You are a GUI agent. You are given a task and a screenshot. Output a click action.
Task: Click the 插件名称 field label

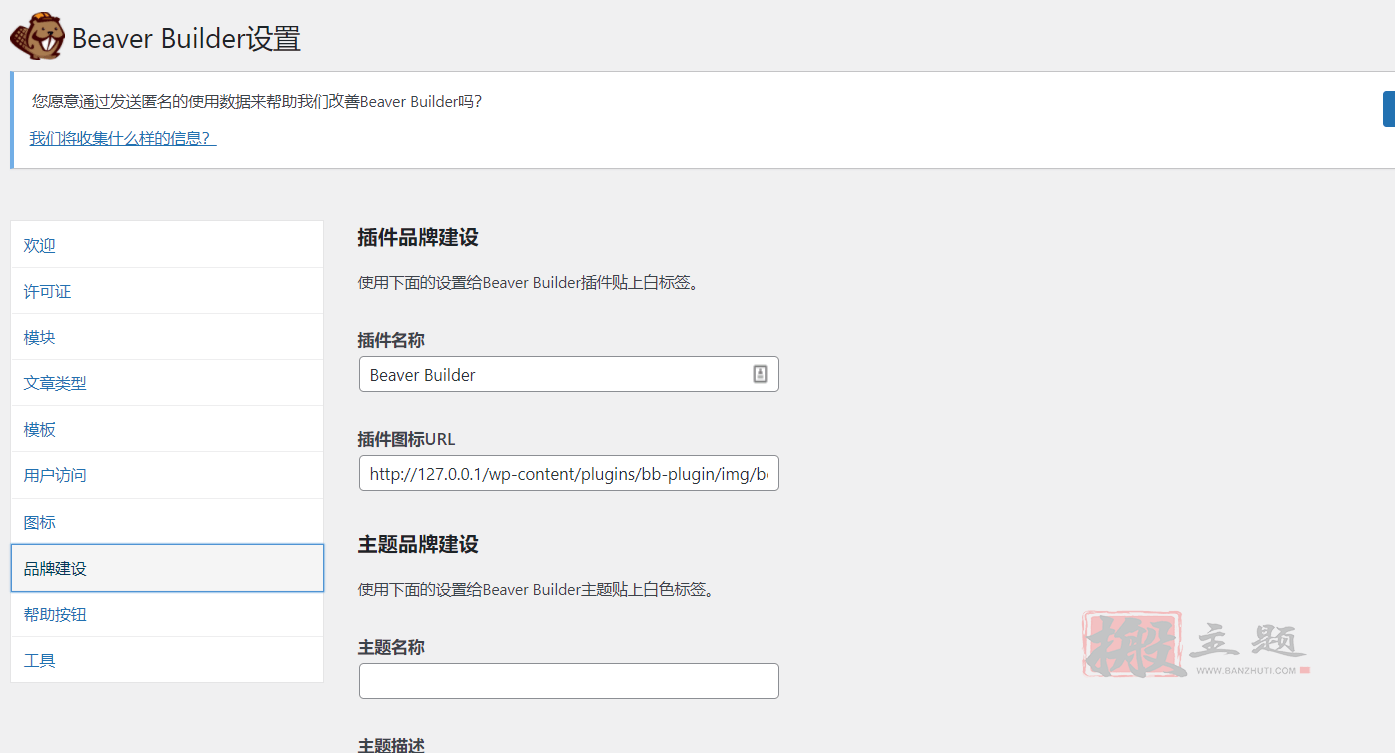391,340
